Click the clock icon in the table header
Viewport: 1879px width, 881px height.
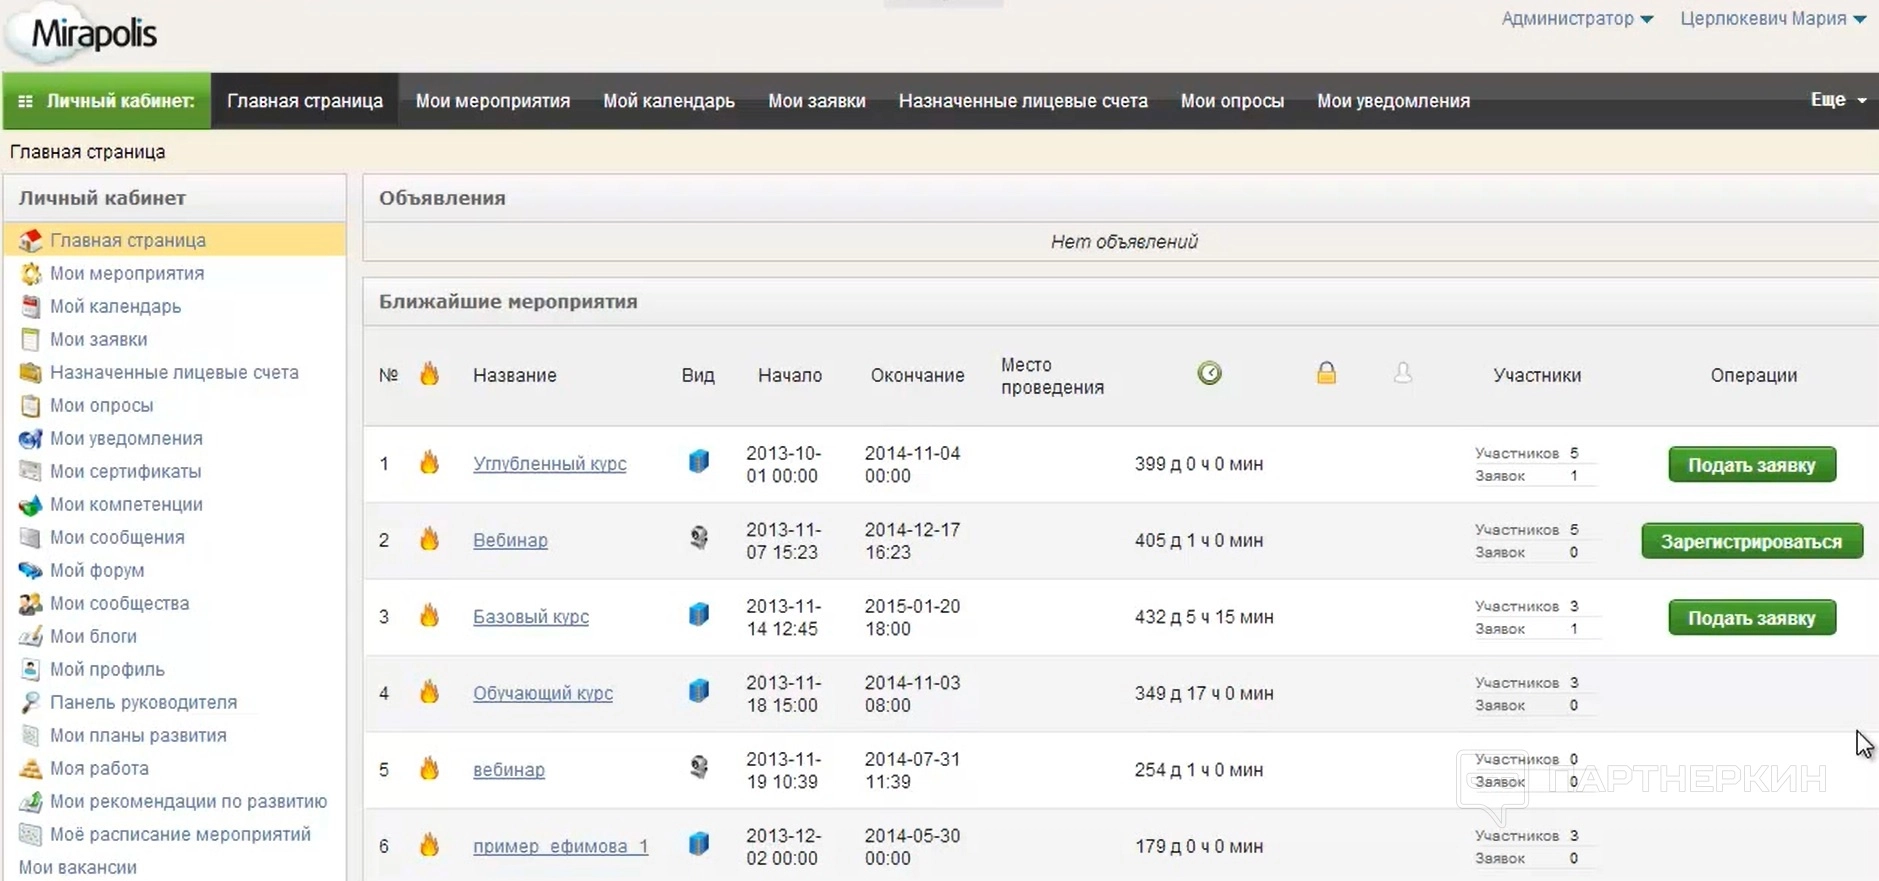[1209, 373]
